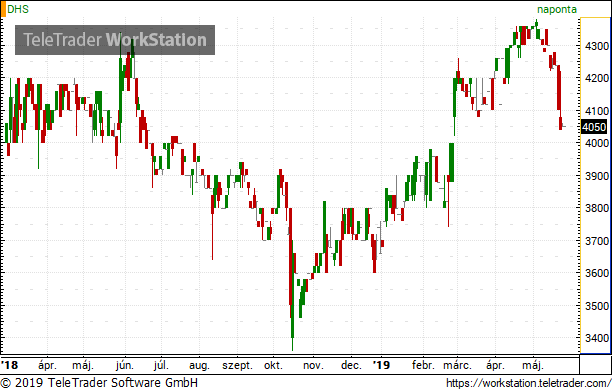Click the orange marker beside DHS

3,9
